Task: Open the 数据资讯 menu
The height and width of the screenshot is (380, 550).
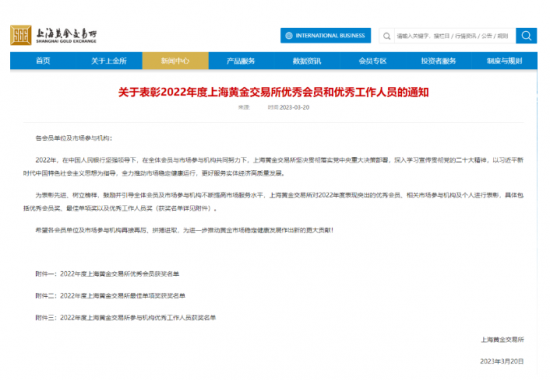Action: [307, 61]
